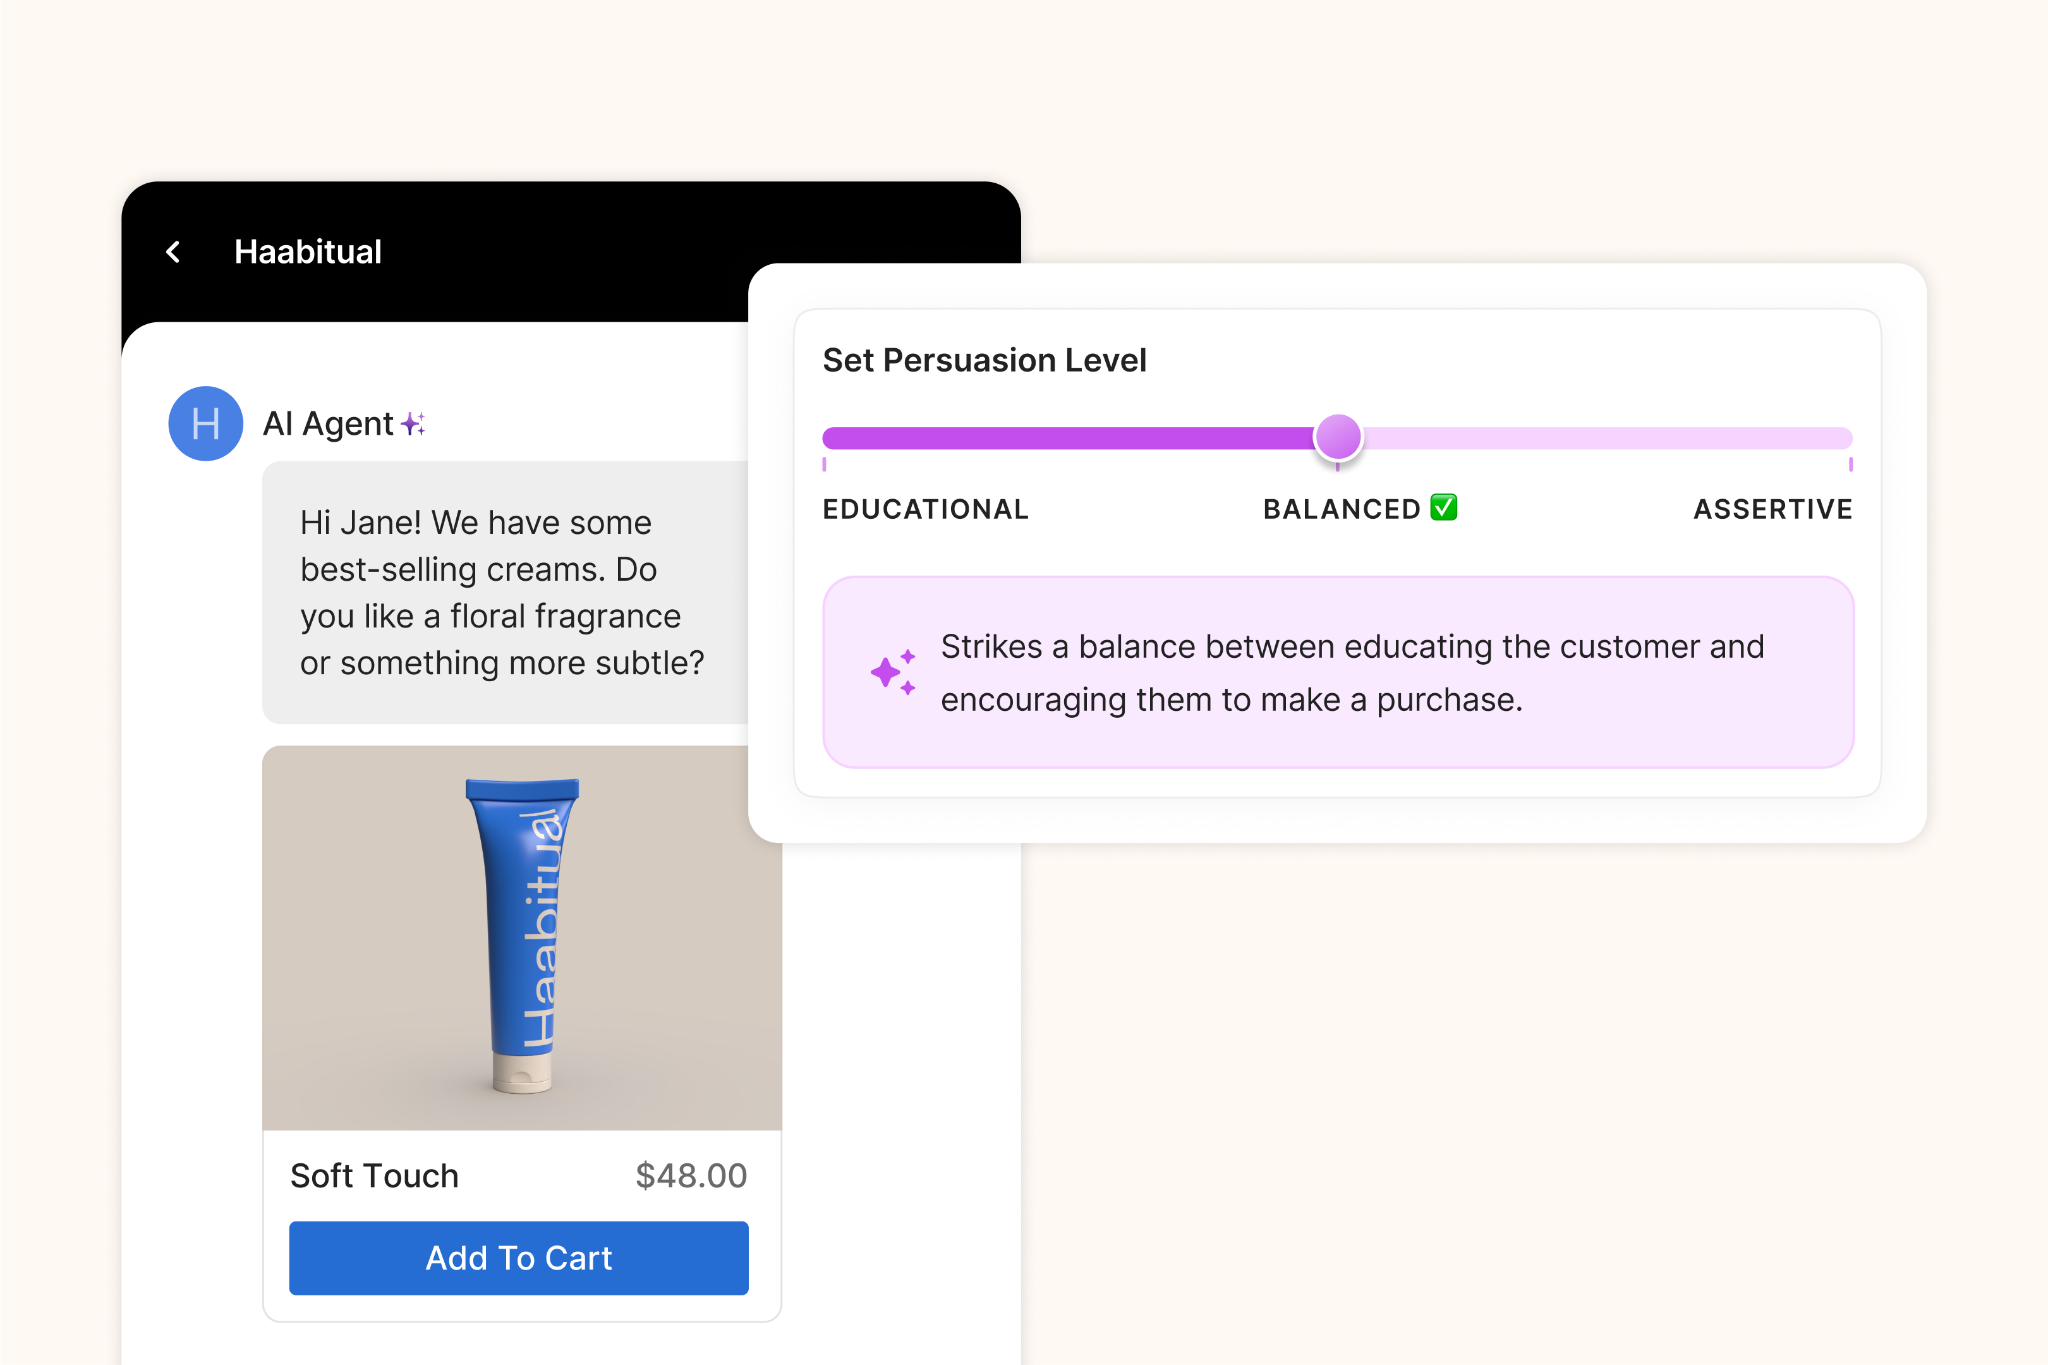Click the persuasion level slider handle
This screenshot has height=1365, width=2048.
tap(1338, 437)
